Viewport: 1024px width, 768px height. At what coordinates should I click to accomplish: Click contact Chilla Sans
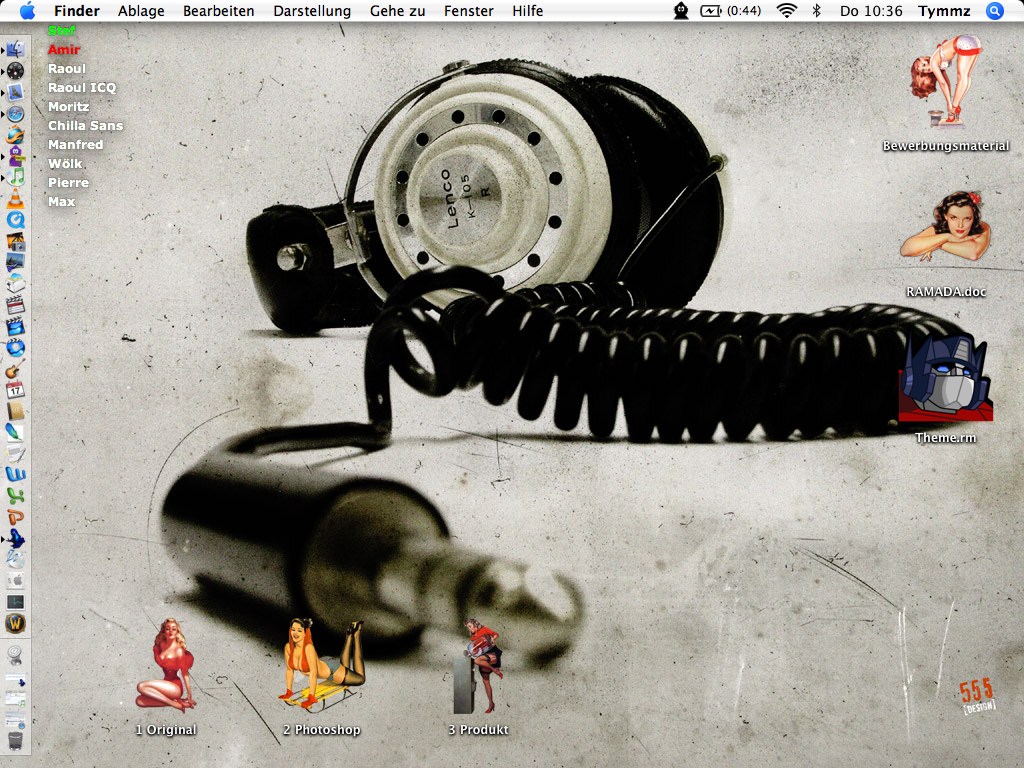(86, 125)
